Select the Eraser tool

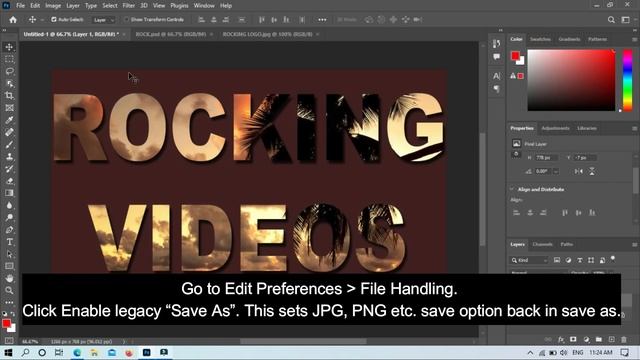coord(9,181)
